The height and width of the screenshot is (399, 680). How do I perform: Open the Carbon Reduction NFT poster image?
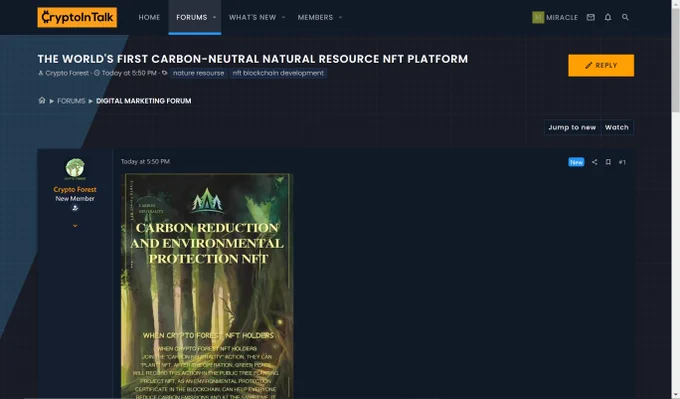point(207,286)
